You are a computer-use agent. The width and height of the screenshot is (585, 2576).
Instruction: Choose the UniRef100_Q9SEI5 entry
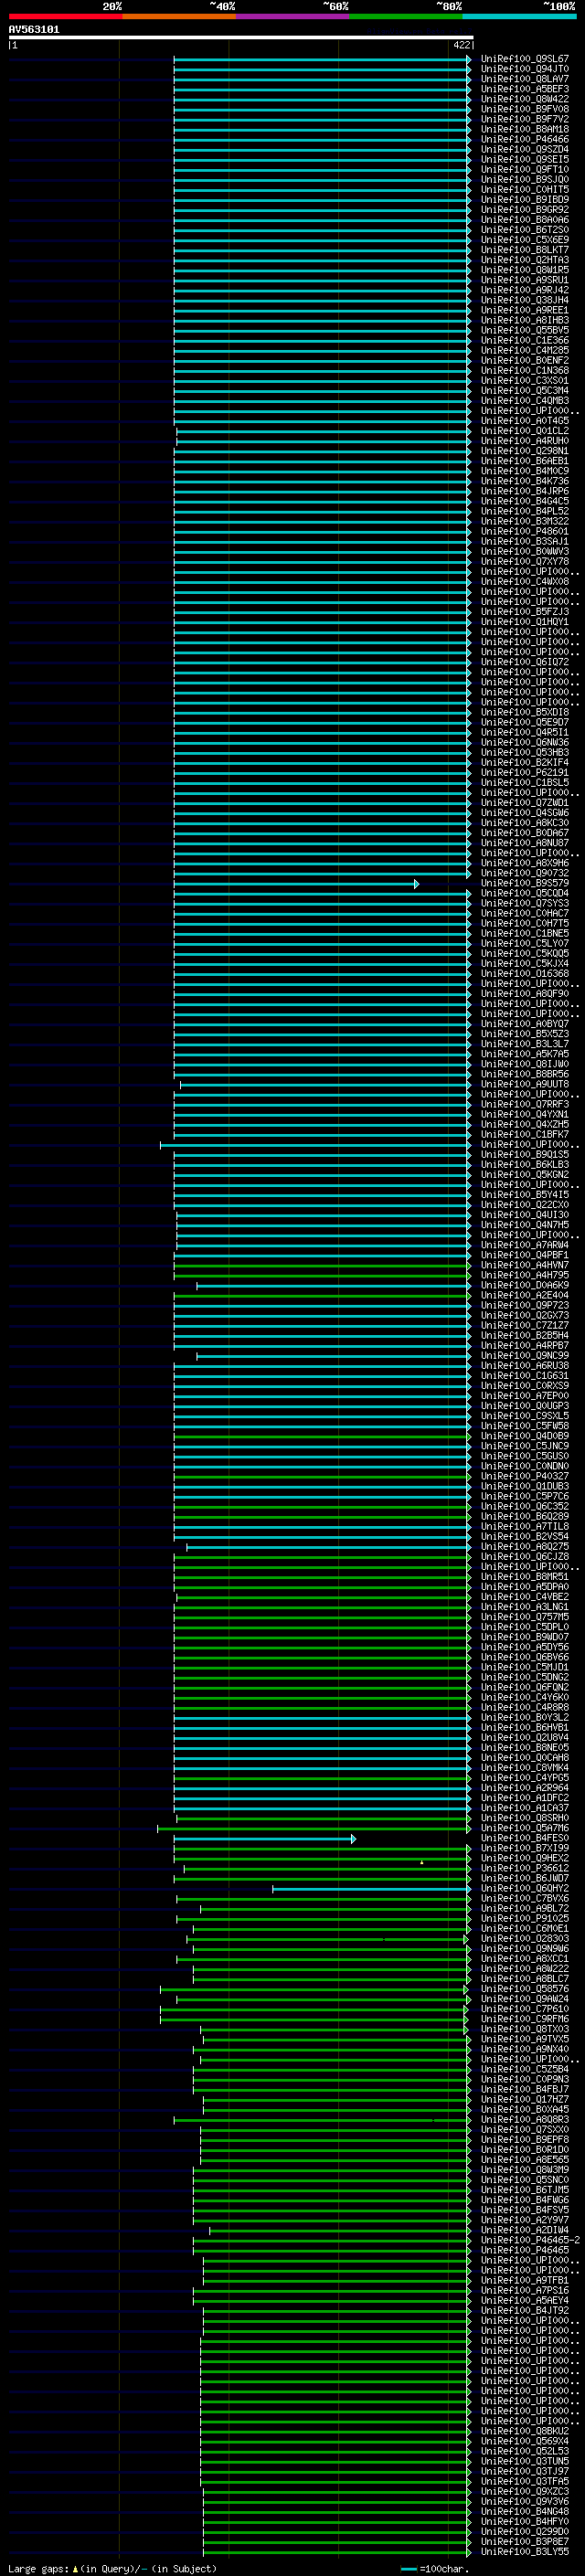point(525,159)
